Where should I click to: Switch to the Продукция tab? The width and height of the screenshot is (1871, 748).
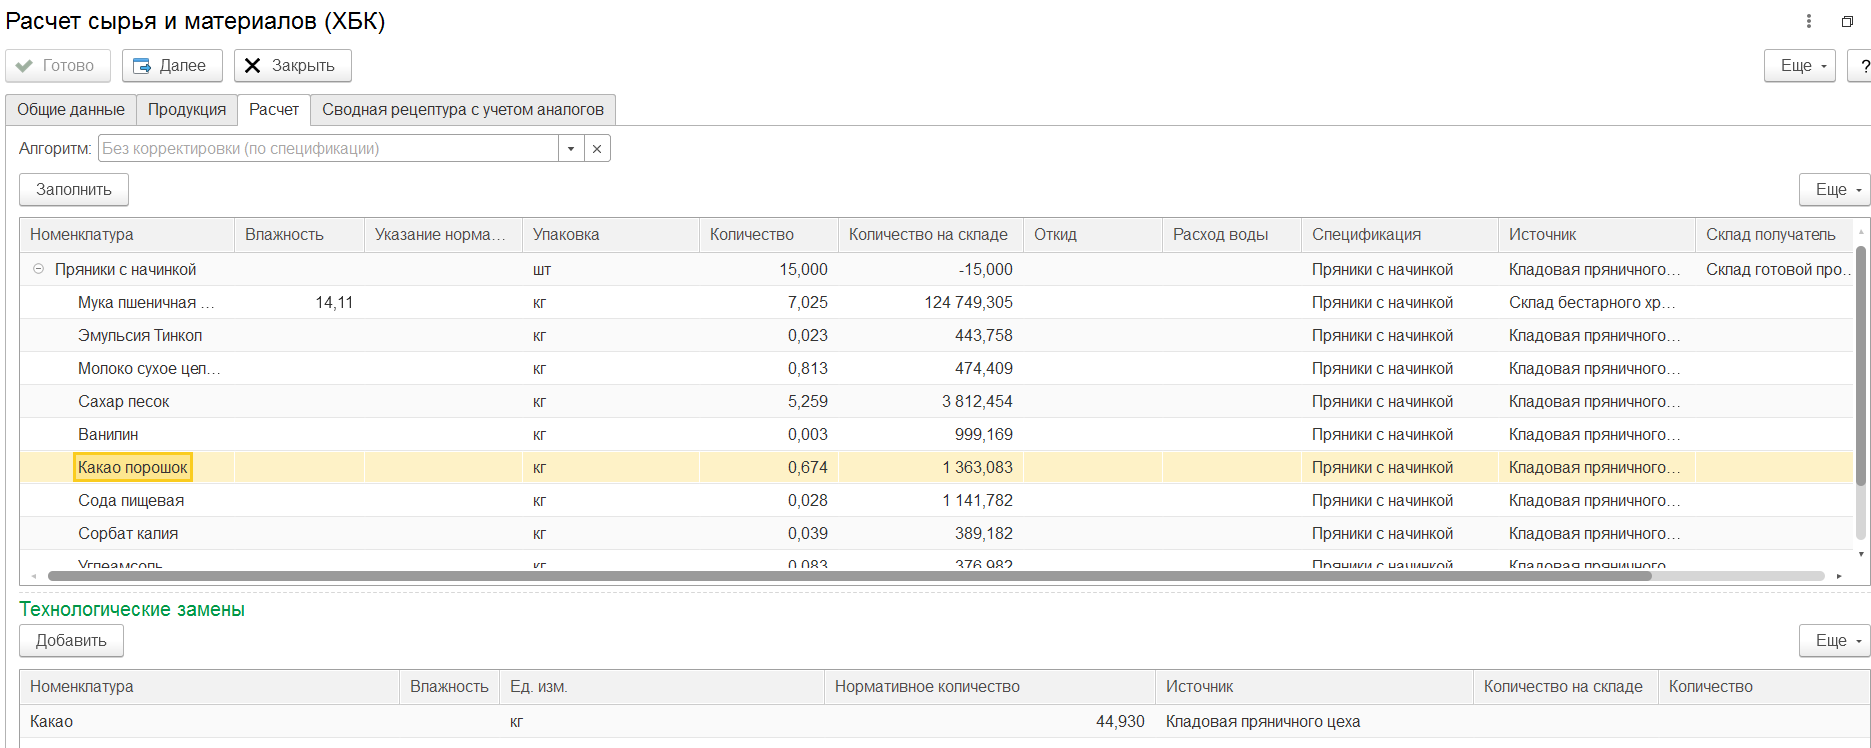[x=187, y=110]
